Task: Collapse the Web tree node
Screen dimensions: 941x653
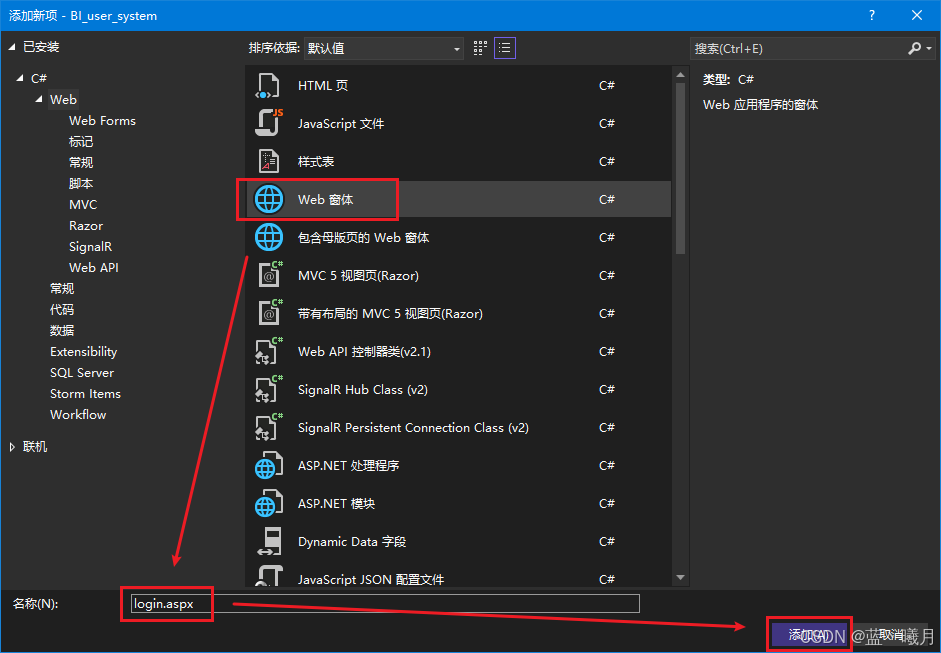Action: pyautogui.click(x=40, y=99)
